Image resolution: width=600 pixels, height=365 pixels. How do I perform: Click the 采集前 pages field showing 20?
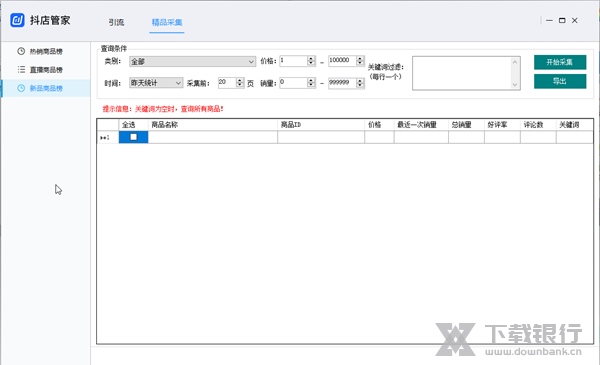click(227, 82)
